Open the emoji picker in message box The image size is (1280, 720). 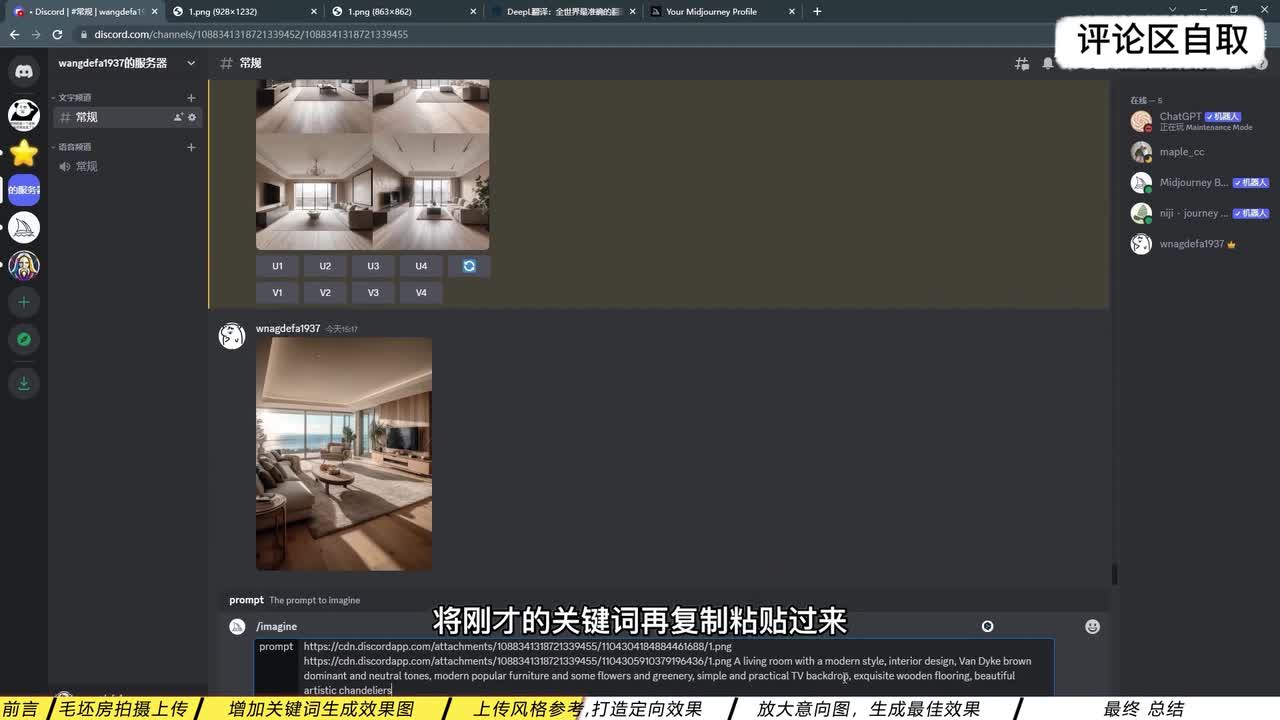[x=1092, y=626]
